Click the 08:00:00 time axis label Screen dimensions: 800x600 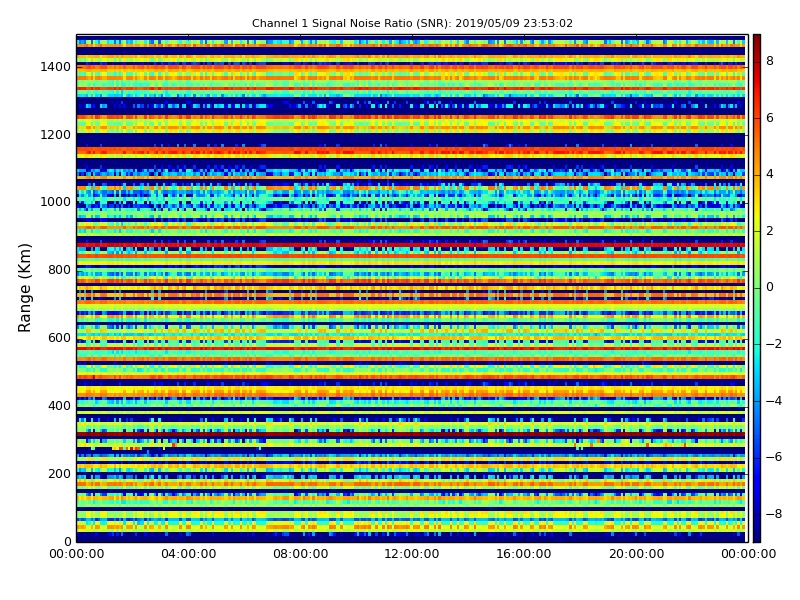(x=301, y=554)
